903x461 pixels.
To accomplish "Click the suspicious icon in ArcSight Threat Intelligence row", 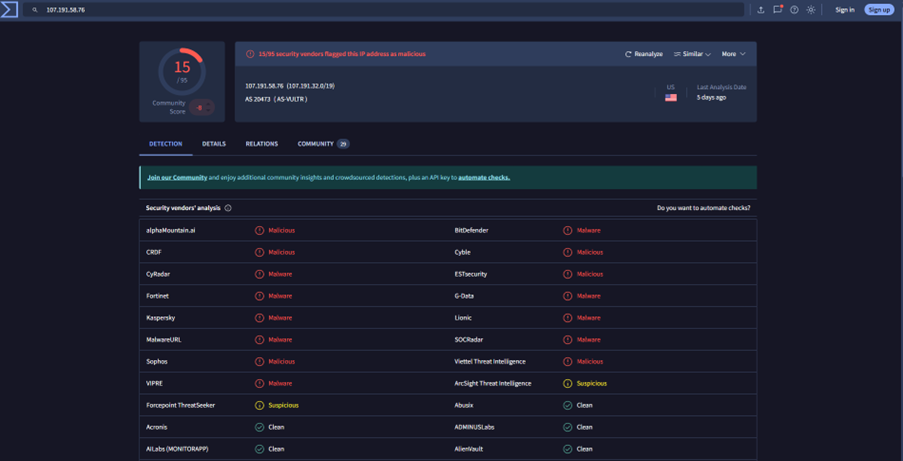I will coord(568,384).
